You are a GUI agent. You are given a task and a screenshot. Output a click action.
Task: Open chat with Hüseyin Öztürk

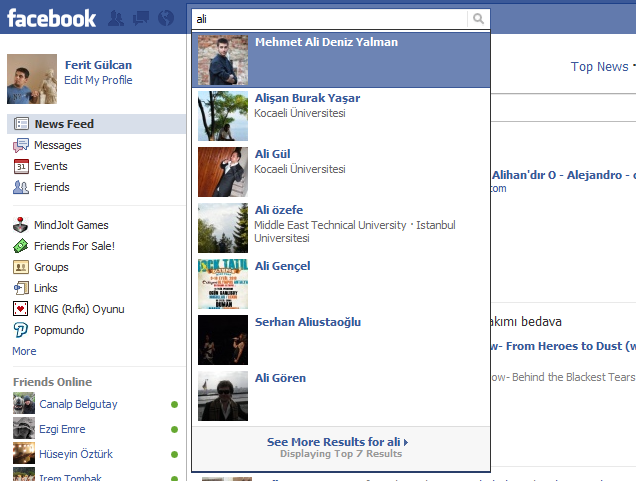(x=76, y=454)
